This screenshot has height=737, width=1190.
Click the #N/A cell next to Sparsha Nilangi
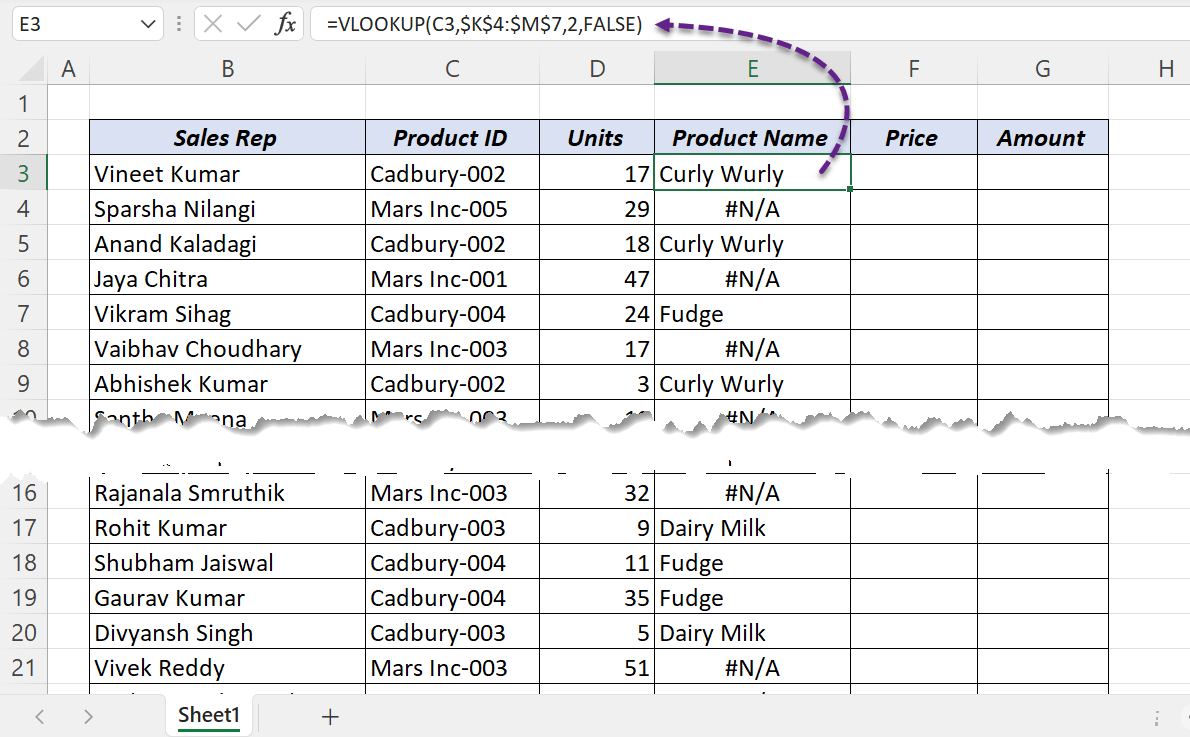click(x=751, y=208)
